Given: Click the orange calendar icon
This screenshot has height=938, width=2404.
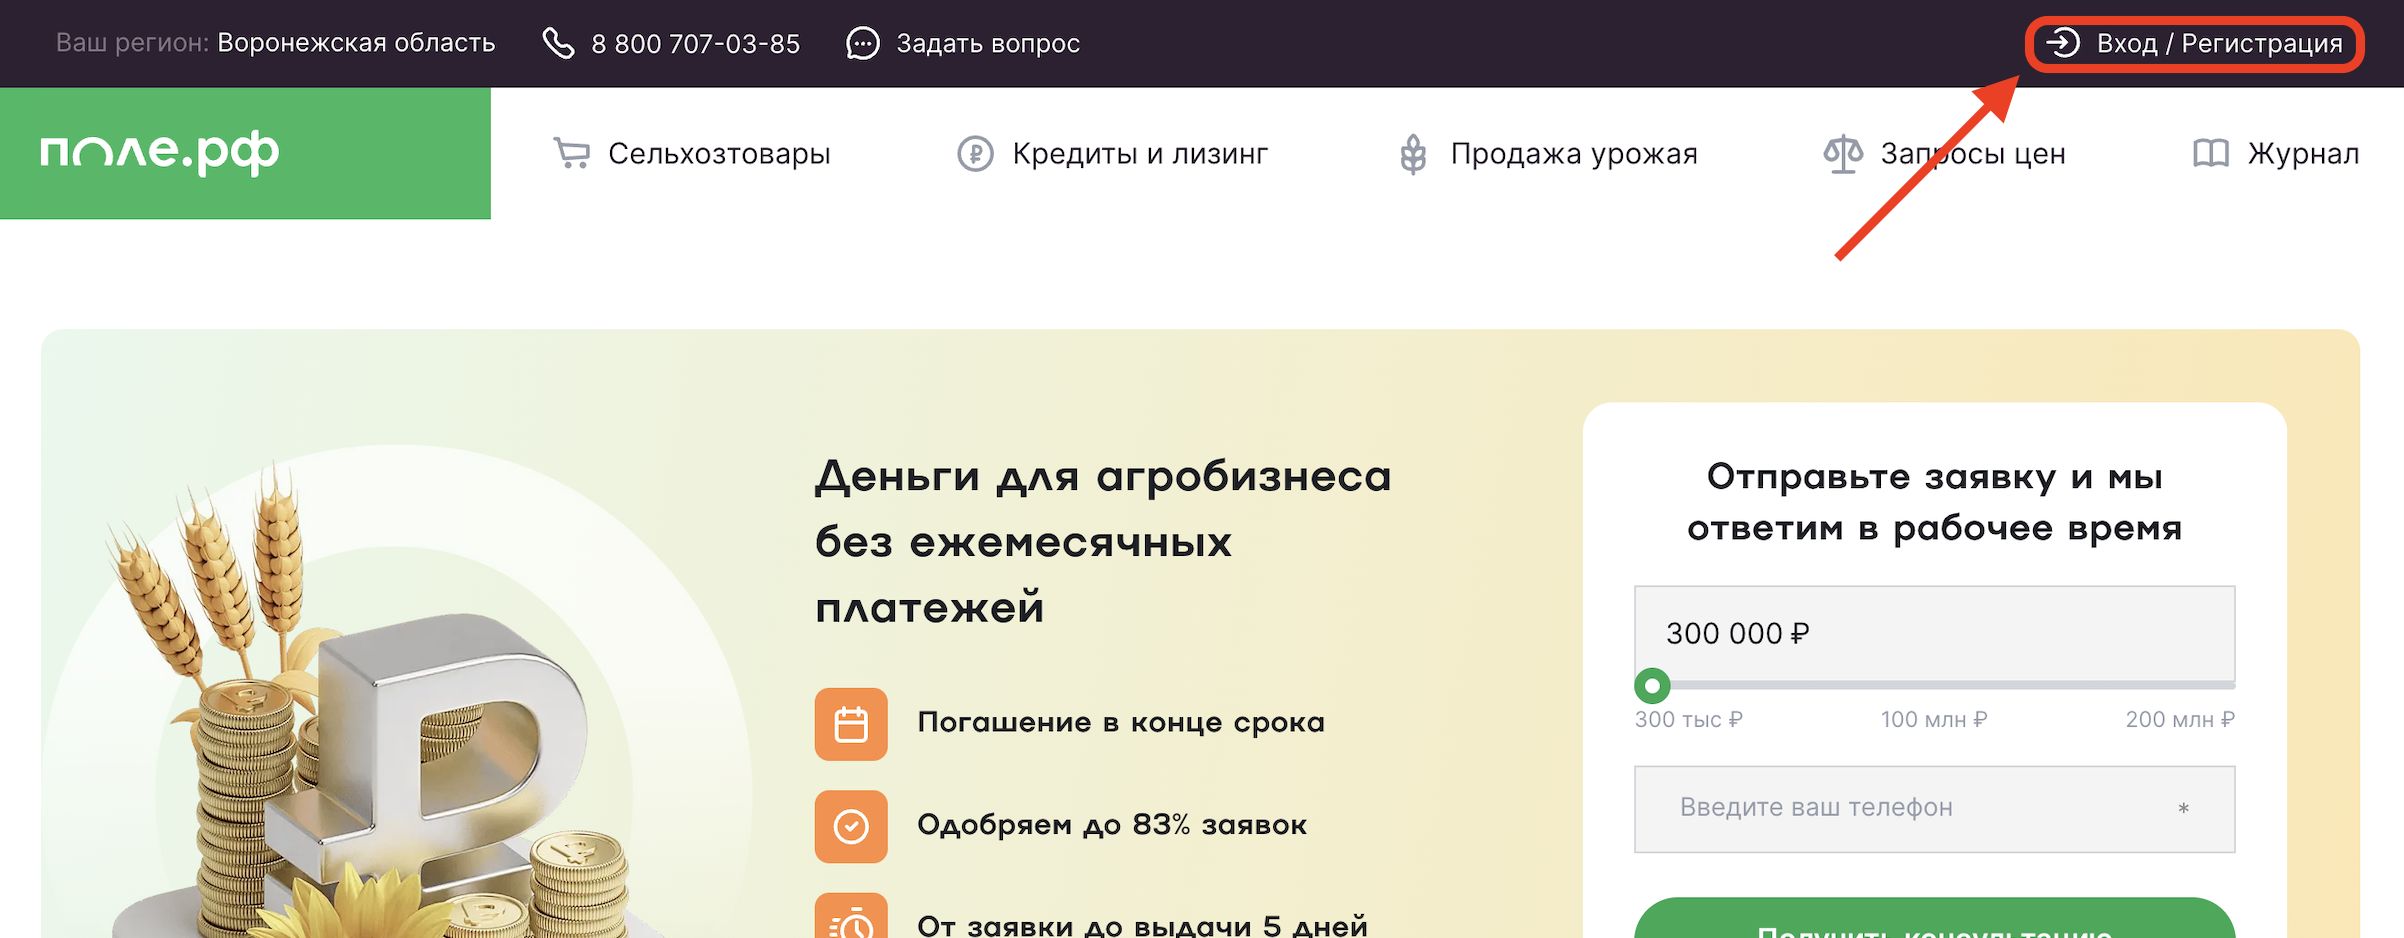Looking at the screenshot, I should click(851, 724).
